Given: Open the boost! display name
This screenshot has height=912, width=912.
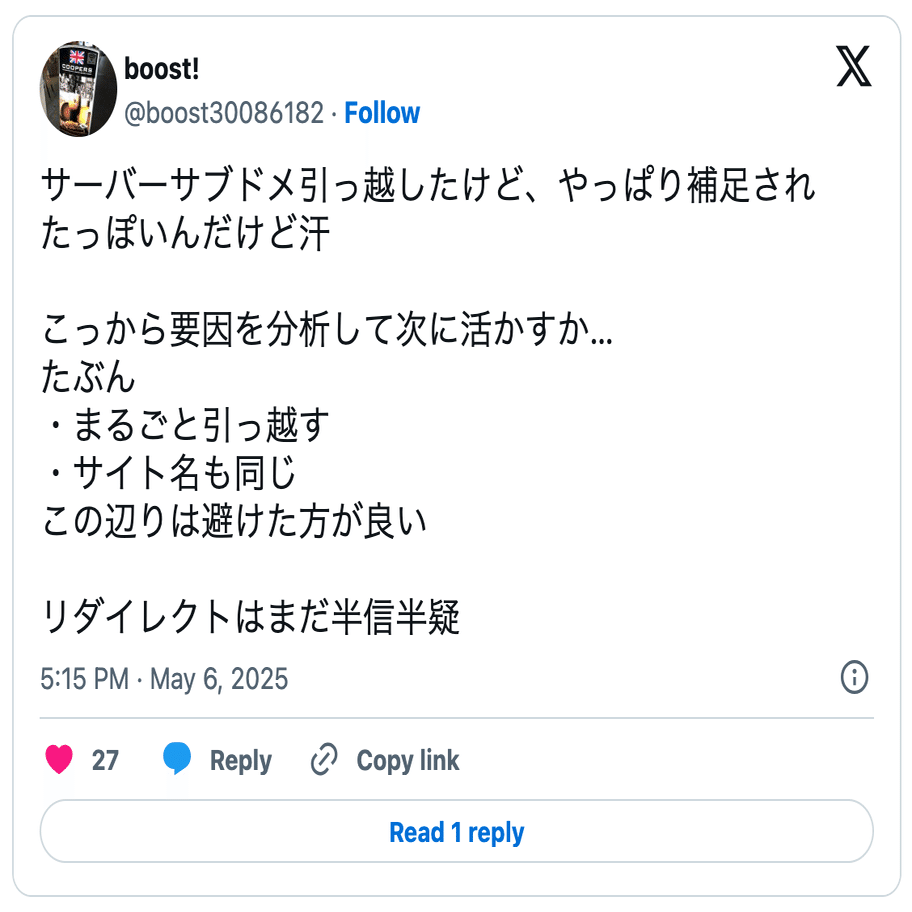Looking at the screenshot, I should [162, 69].
